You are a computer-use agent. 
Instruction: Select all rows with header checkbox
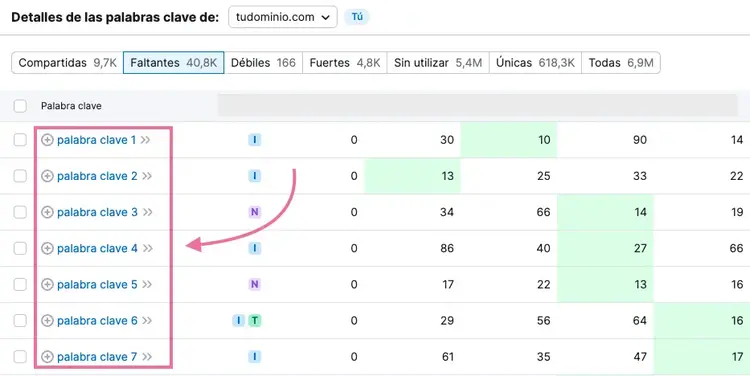coord(20,106)
